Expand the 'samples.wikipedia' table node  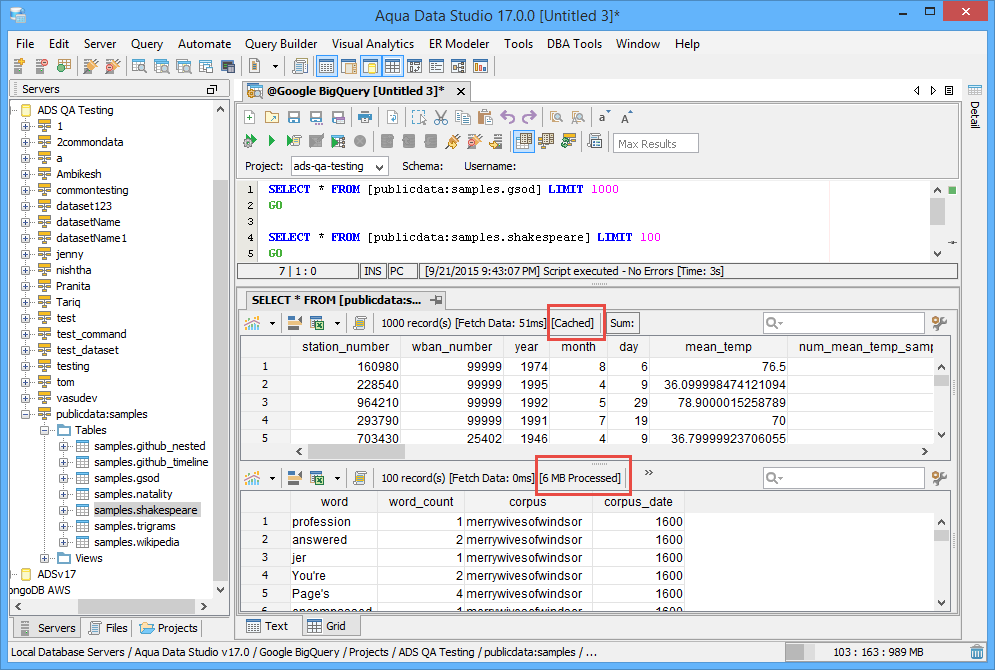(x=63, y=542)
